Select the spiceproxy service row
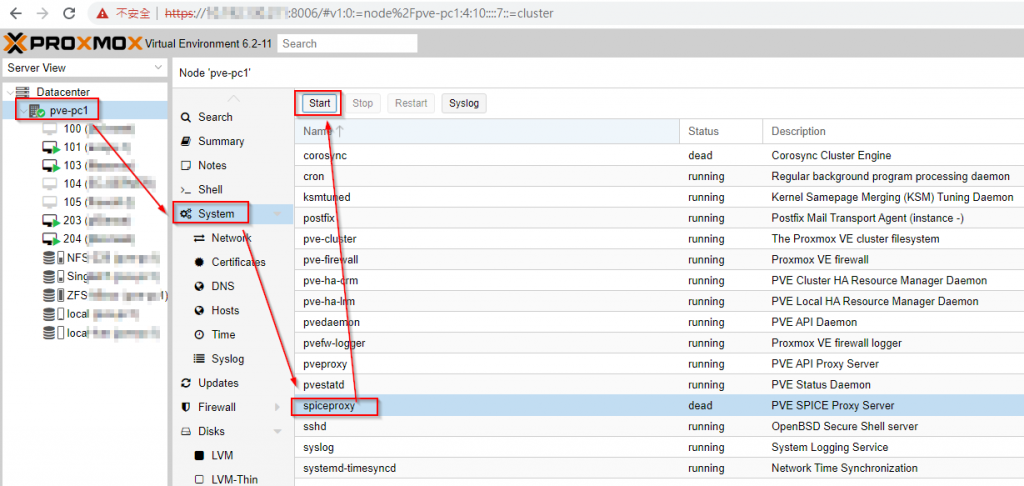Screen dimensions: 1024x486 pos(659,406)
